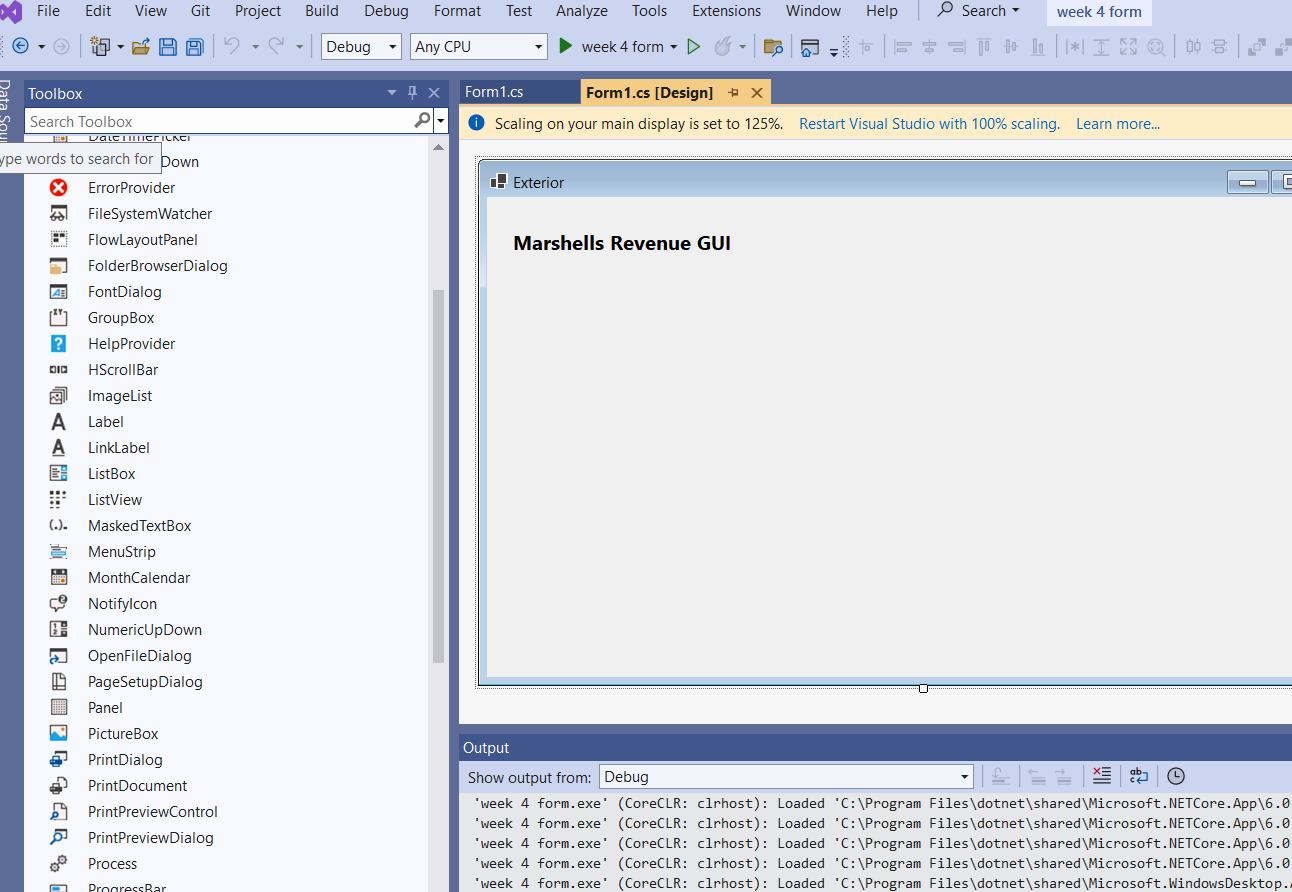The width and height of the screenshot is (1292, 892).
Task: Click the Save All icon
Action: click(x=193, y=46)
